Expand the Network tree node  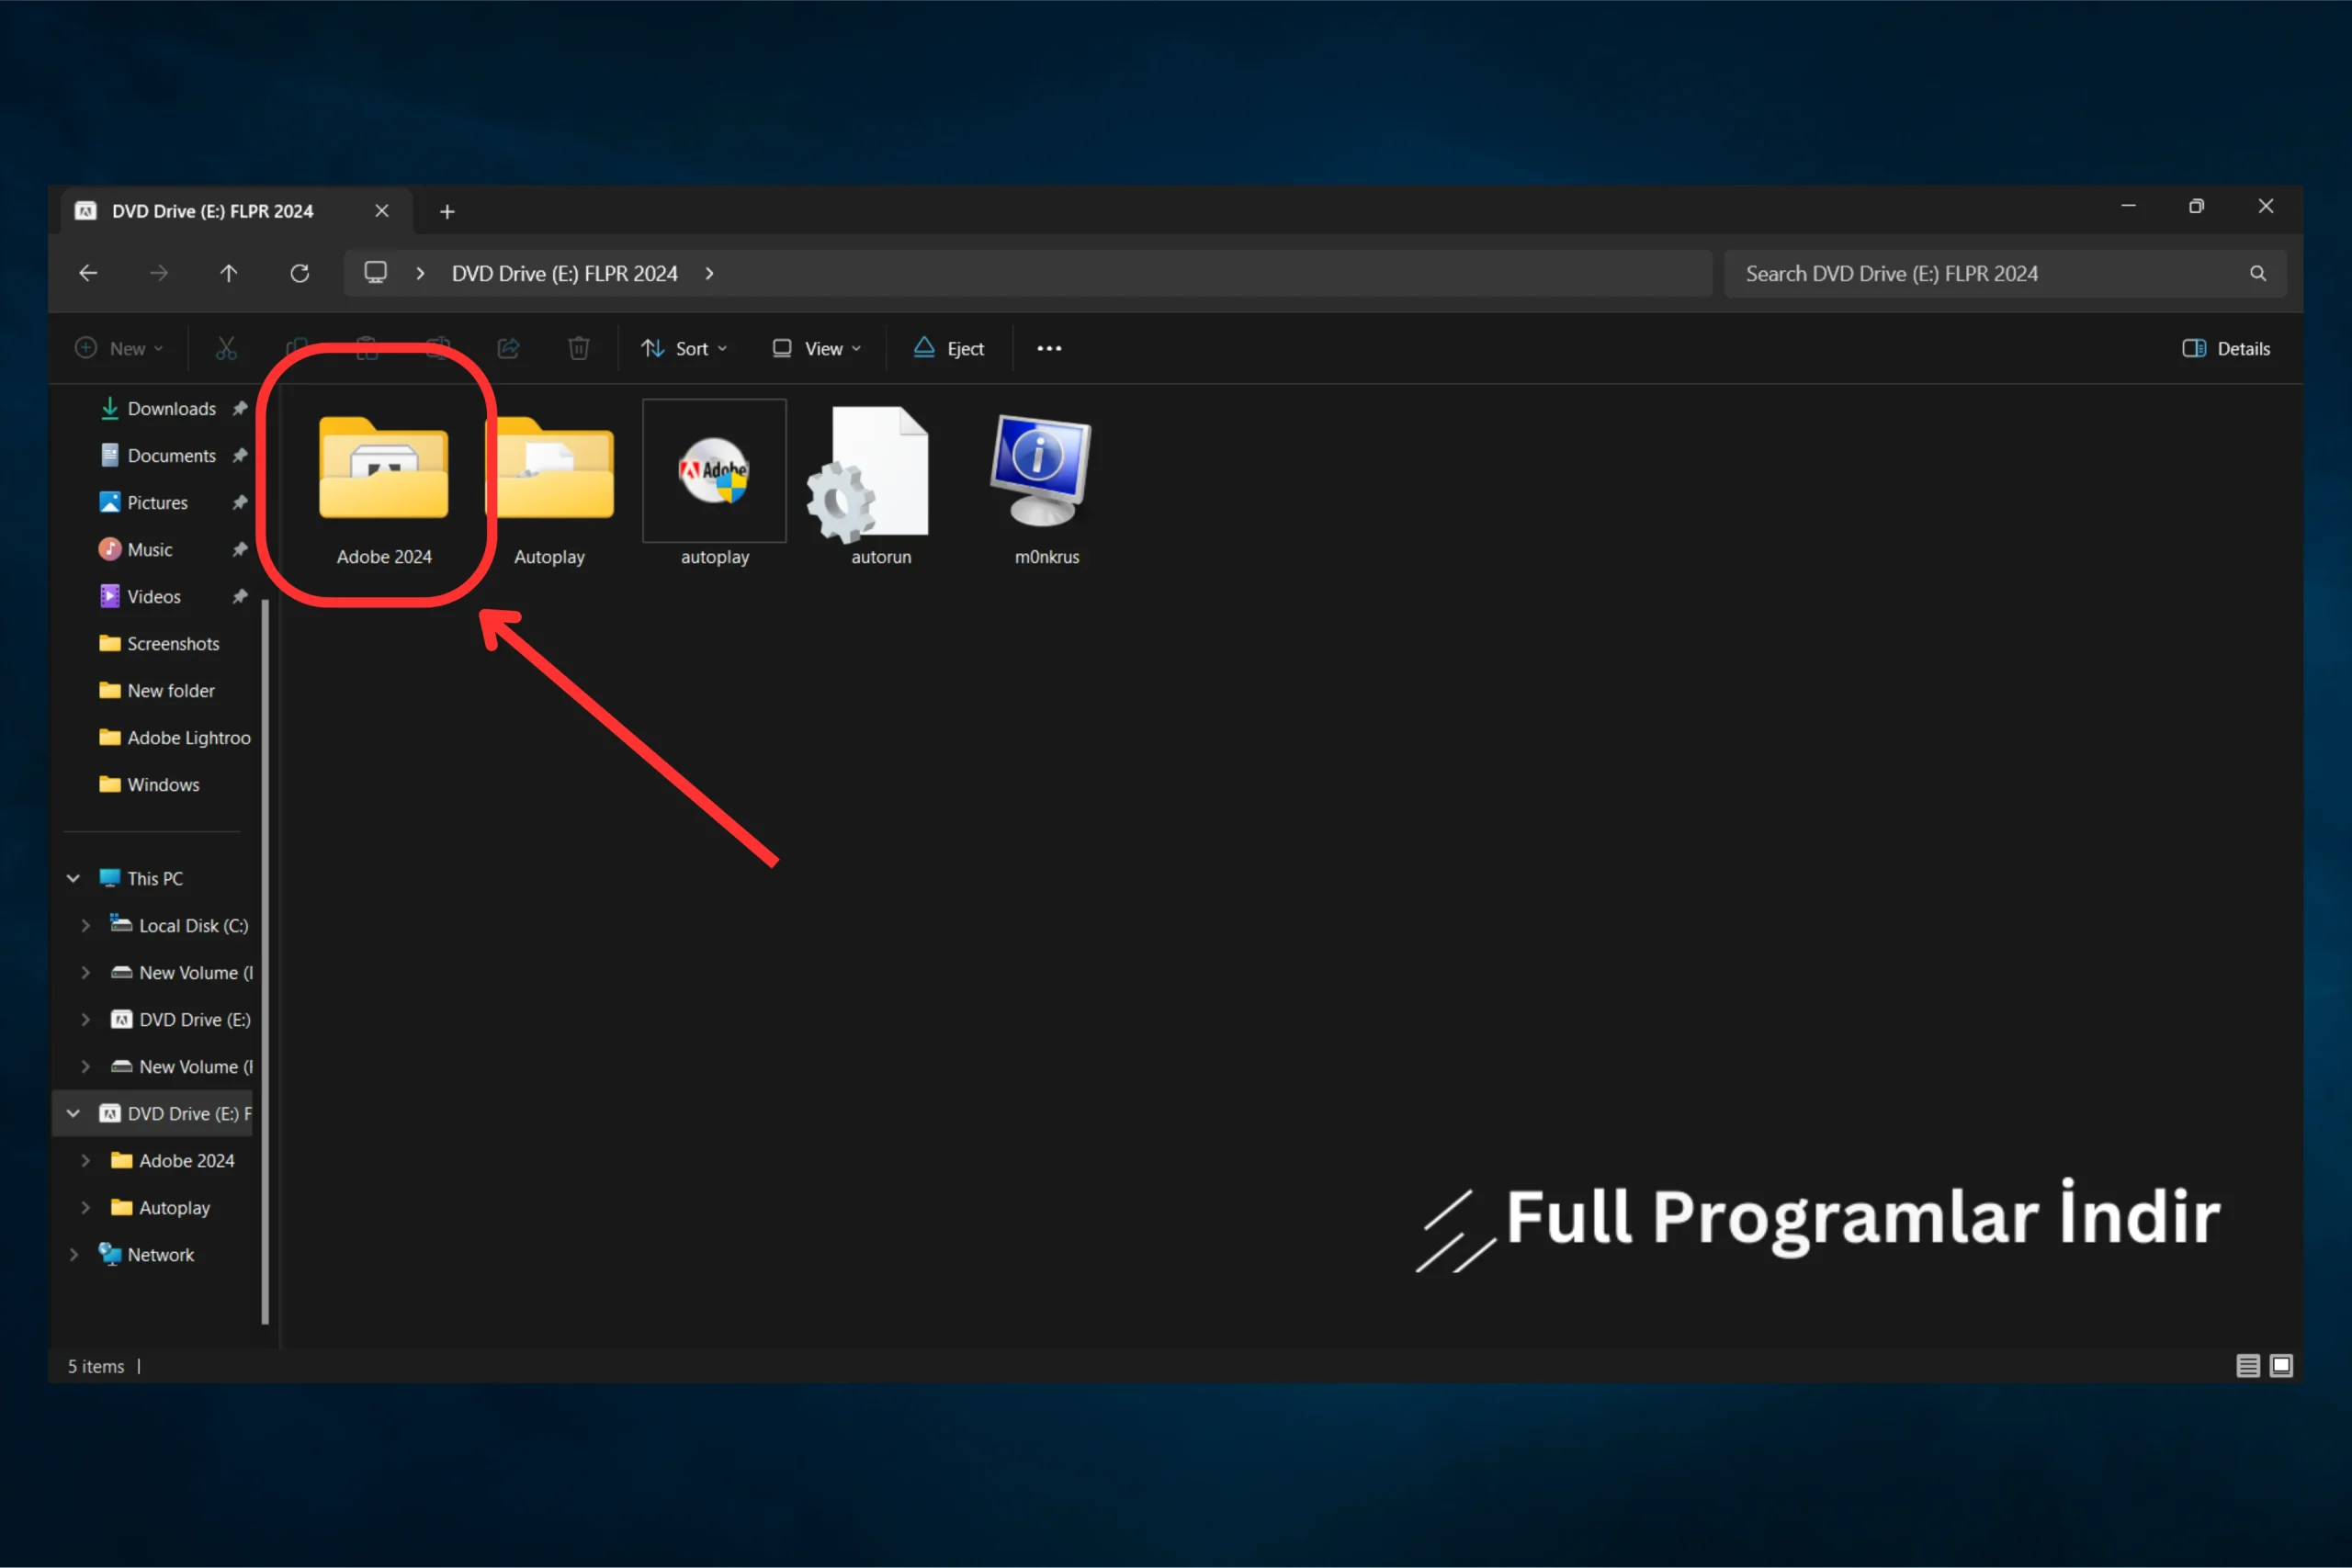(x=73, y=1254)
